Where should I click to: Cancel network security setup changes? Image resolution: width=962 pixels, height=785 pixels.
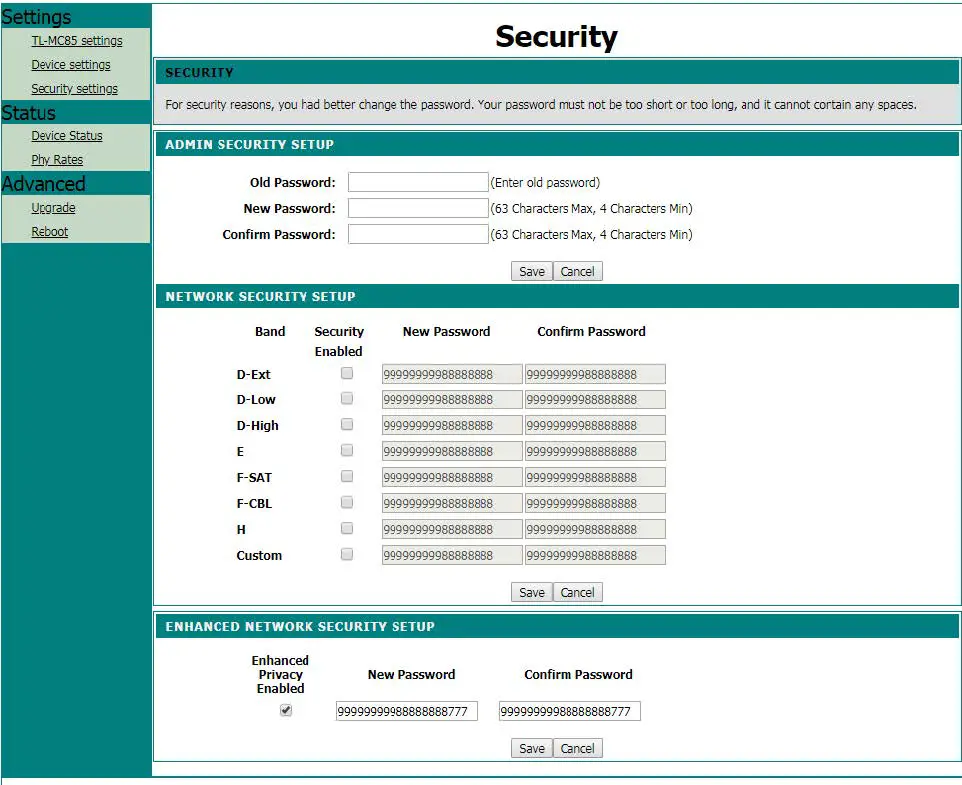[577, 592]
